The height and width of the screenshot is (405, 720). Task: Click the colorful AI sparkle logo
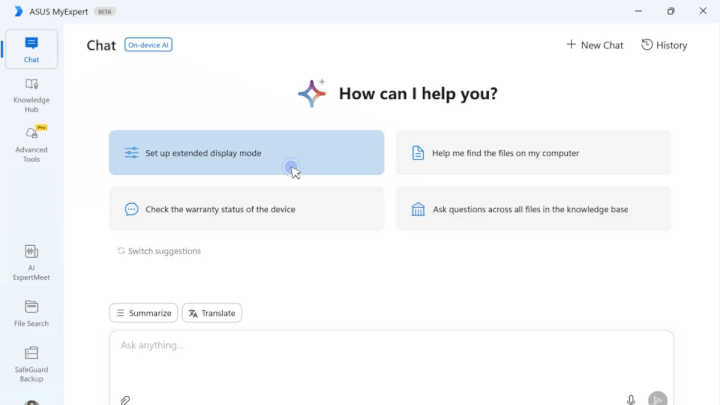(x=312, y=93)
